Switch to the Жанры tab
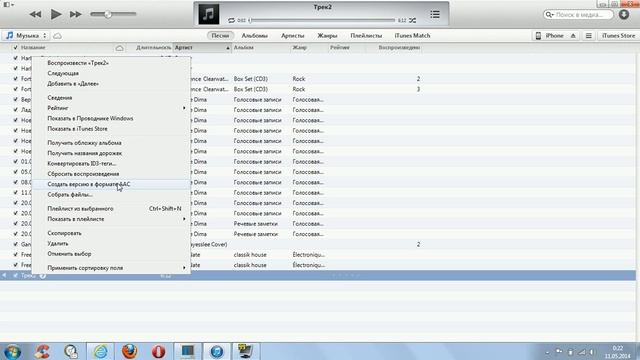 (x=327, y=36)
